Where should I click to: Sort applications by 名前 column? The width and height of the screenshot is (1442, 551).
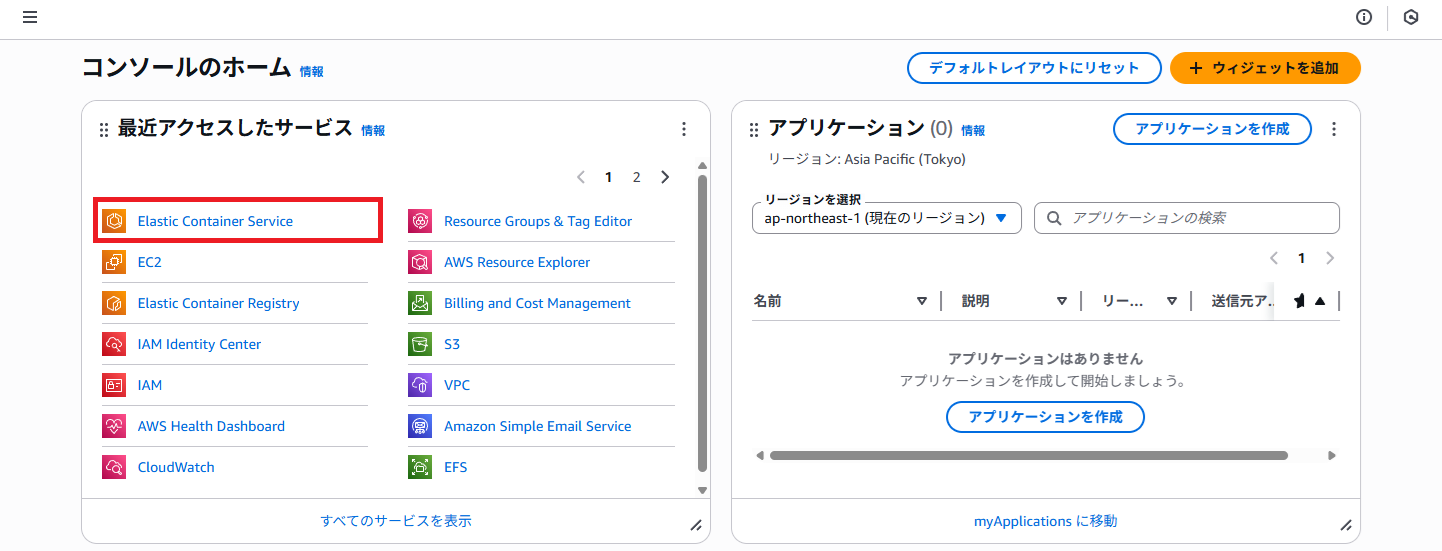click(921, 301)
